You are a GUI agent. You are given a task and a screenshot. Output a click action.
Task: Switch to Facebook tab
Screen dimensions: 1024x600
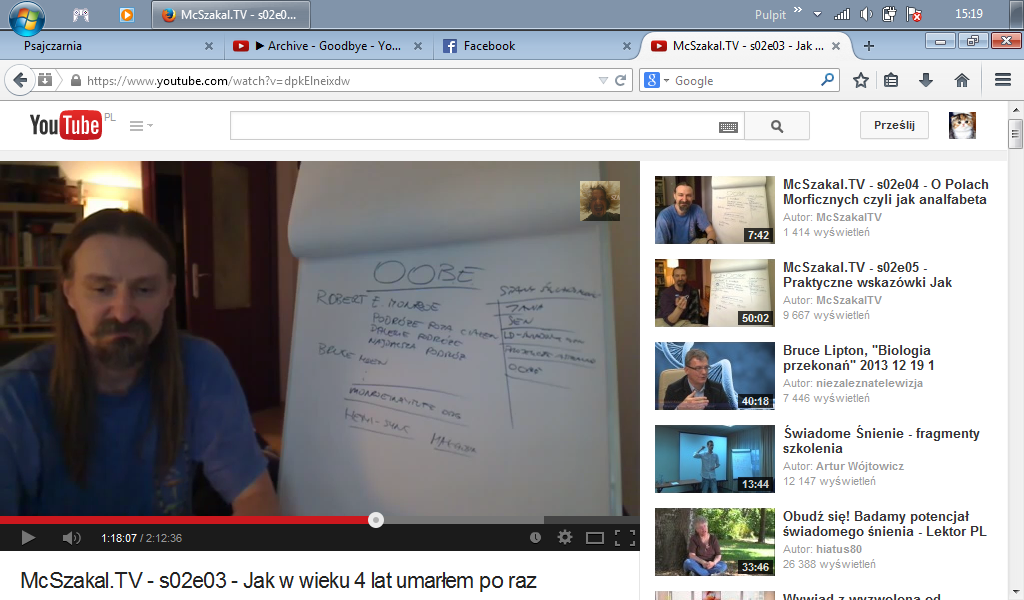tap(536, 46)
